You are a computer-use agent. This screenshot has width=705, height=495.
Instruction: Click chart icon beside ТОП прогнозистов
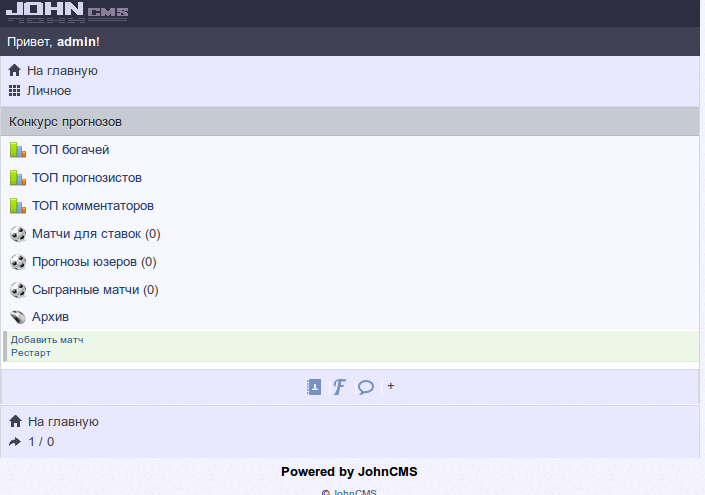coord(18,178)
